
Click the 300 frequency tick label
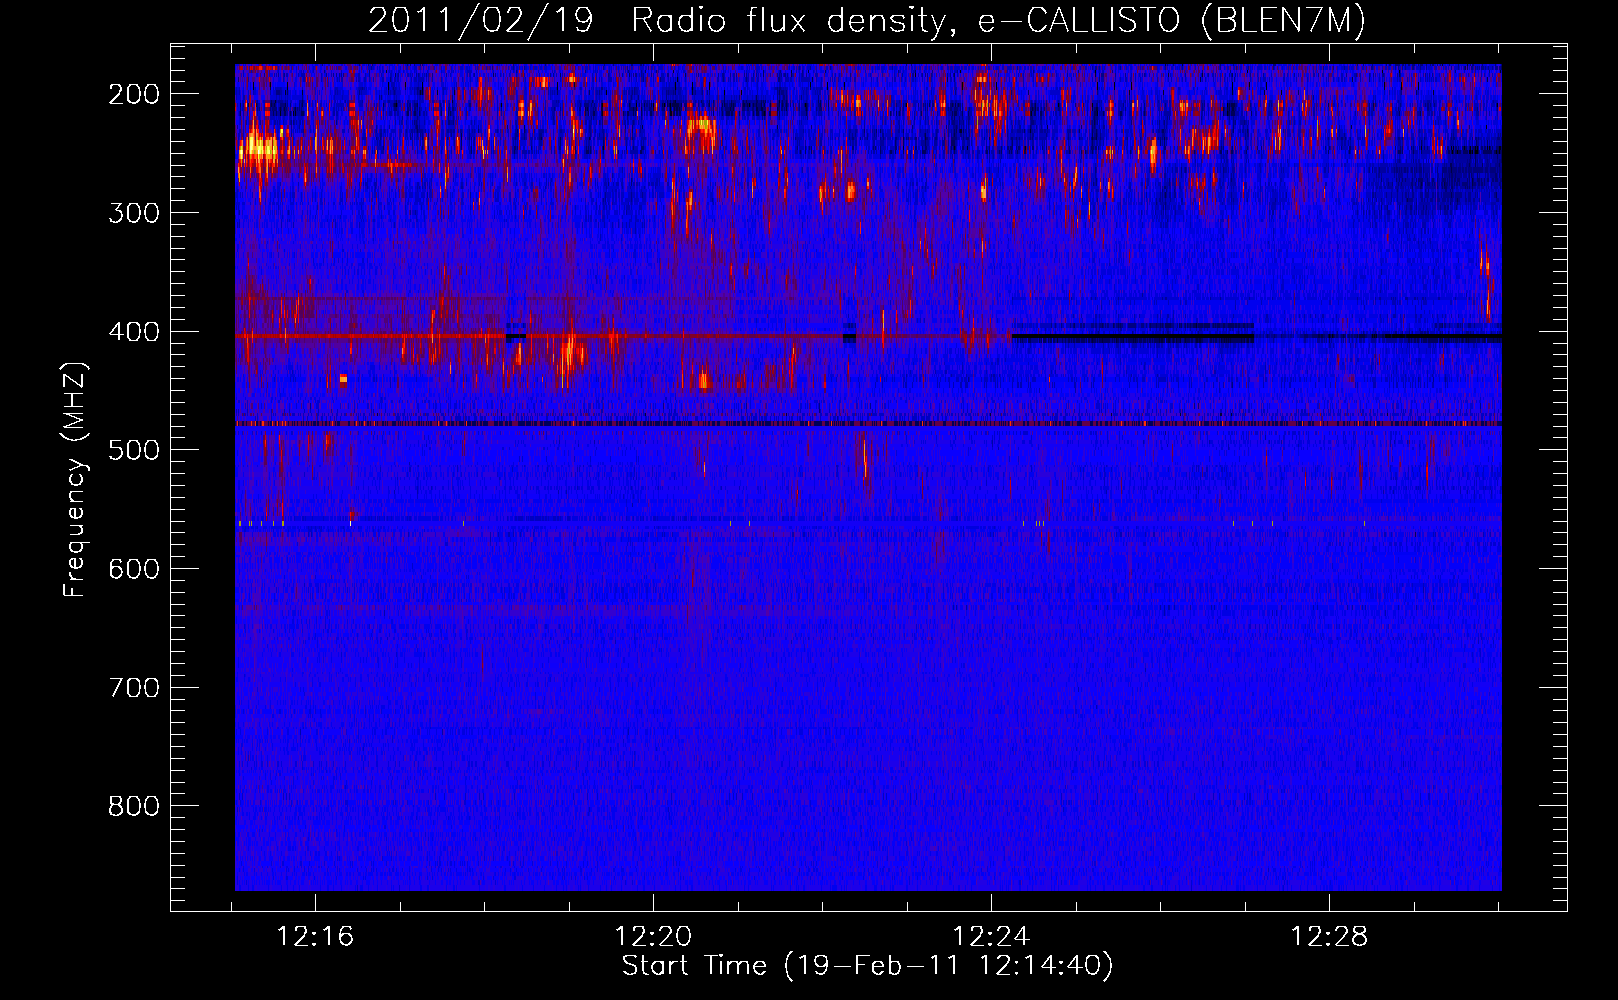point(134,213)
